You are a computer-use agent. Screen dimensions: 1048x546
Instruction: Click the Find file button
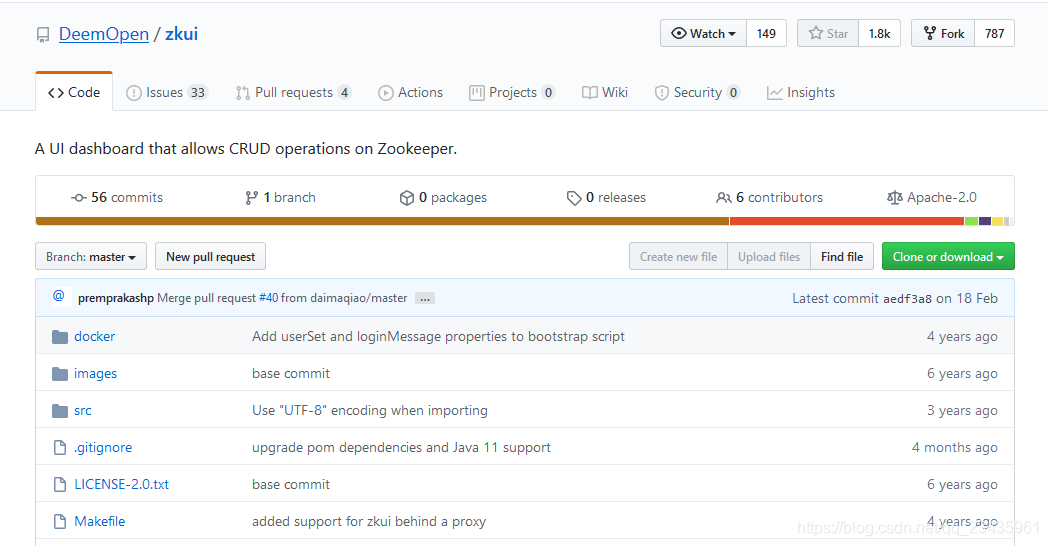click(842, 257)
